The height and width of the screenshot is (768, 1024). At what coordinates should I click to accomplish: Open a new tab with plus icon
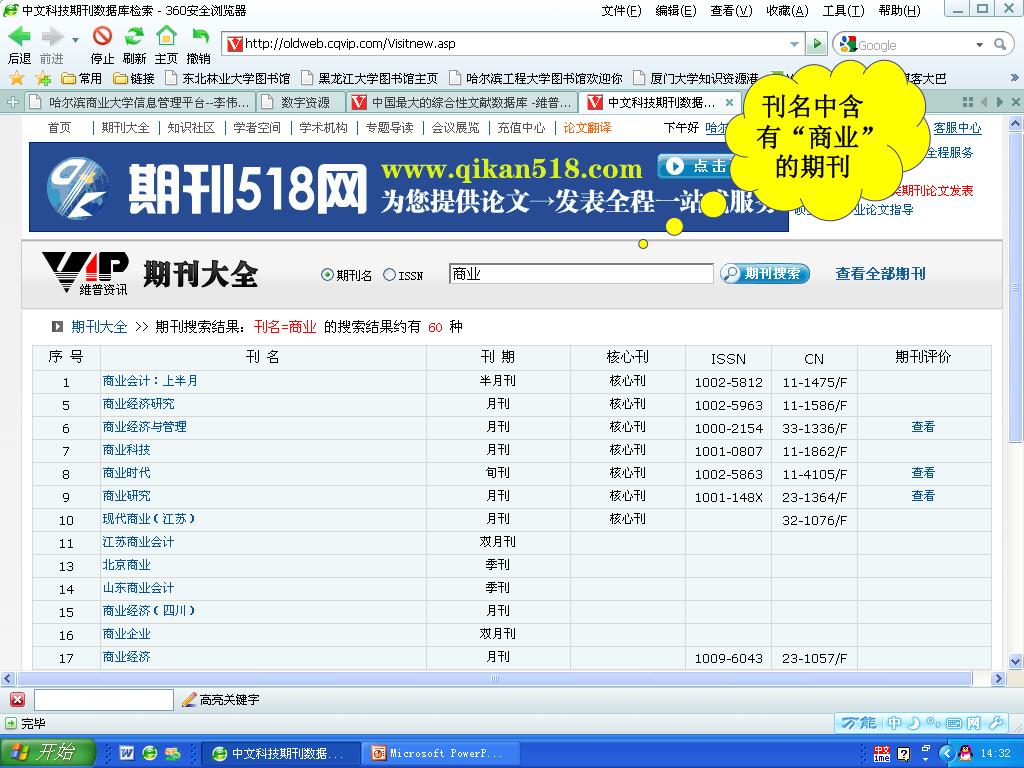pyautogui.click(x=12, y=102)
